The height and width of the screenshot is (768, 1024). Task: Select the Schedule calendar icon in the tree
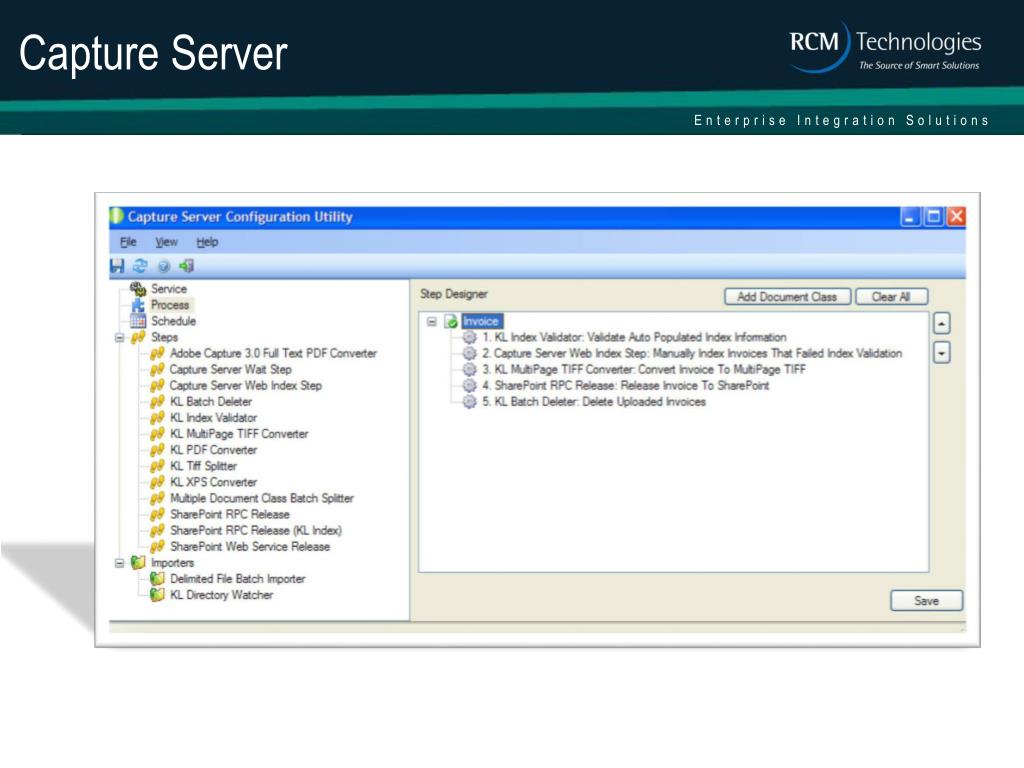tap(138, 321)
